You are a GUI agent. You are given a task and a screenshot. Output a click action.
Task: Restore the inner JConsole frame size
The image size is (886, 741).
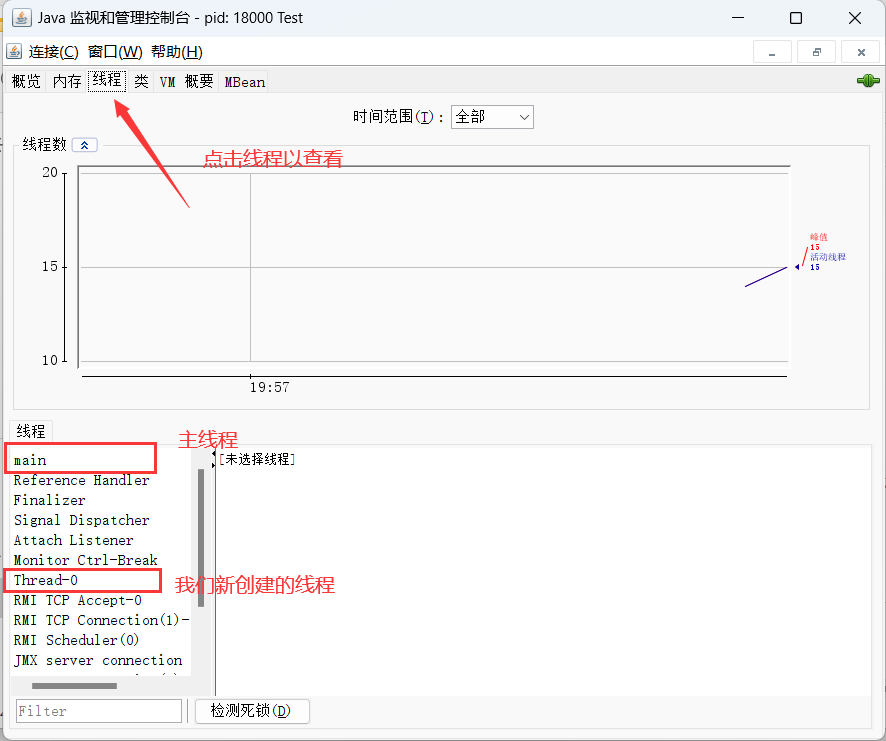point(816,52)
